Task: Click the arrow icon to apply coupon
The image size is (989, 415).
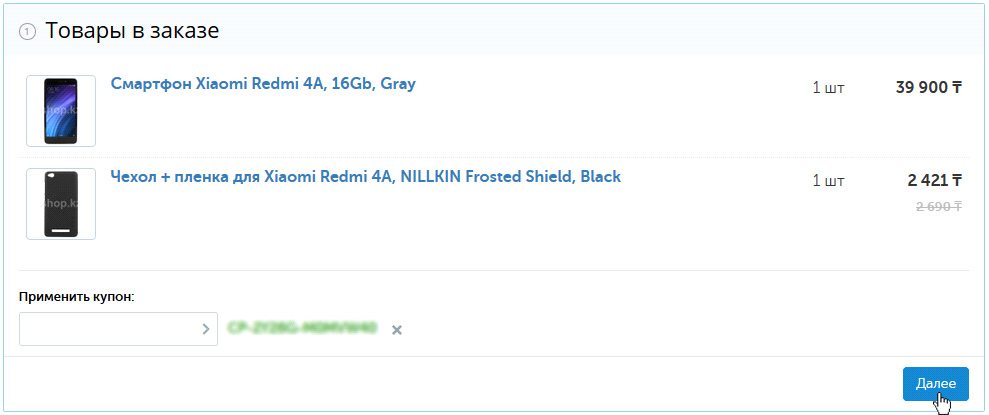Action: pyautogui.click(x=206, y=329)
